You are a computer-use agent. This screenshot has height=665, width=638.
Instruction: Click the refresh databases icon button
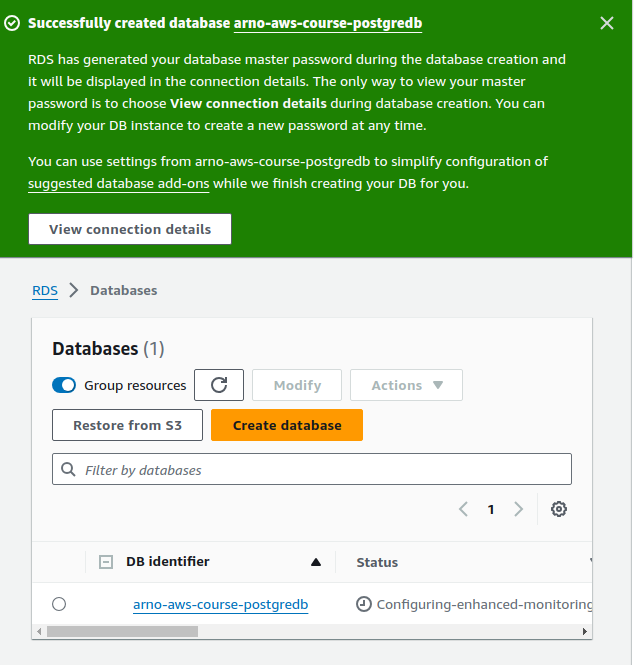pyautogui.click(x=219, y=385)
